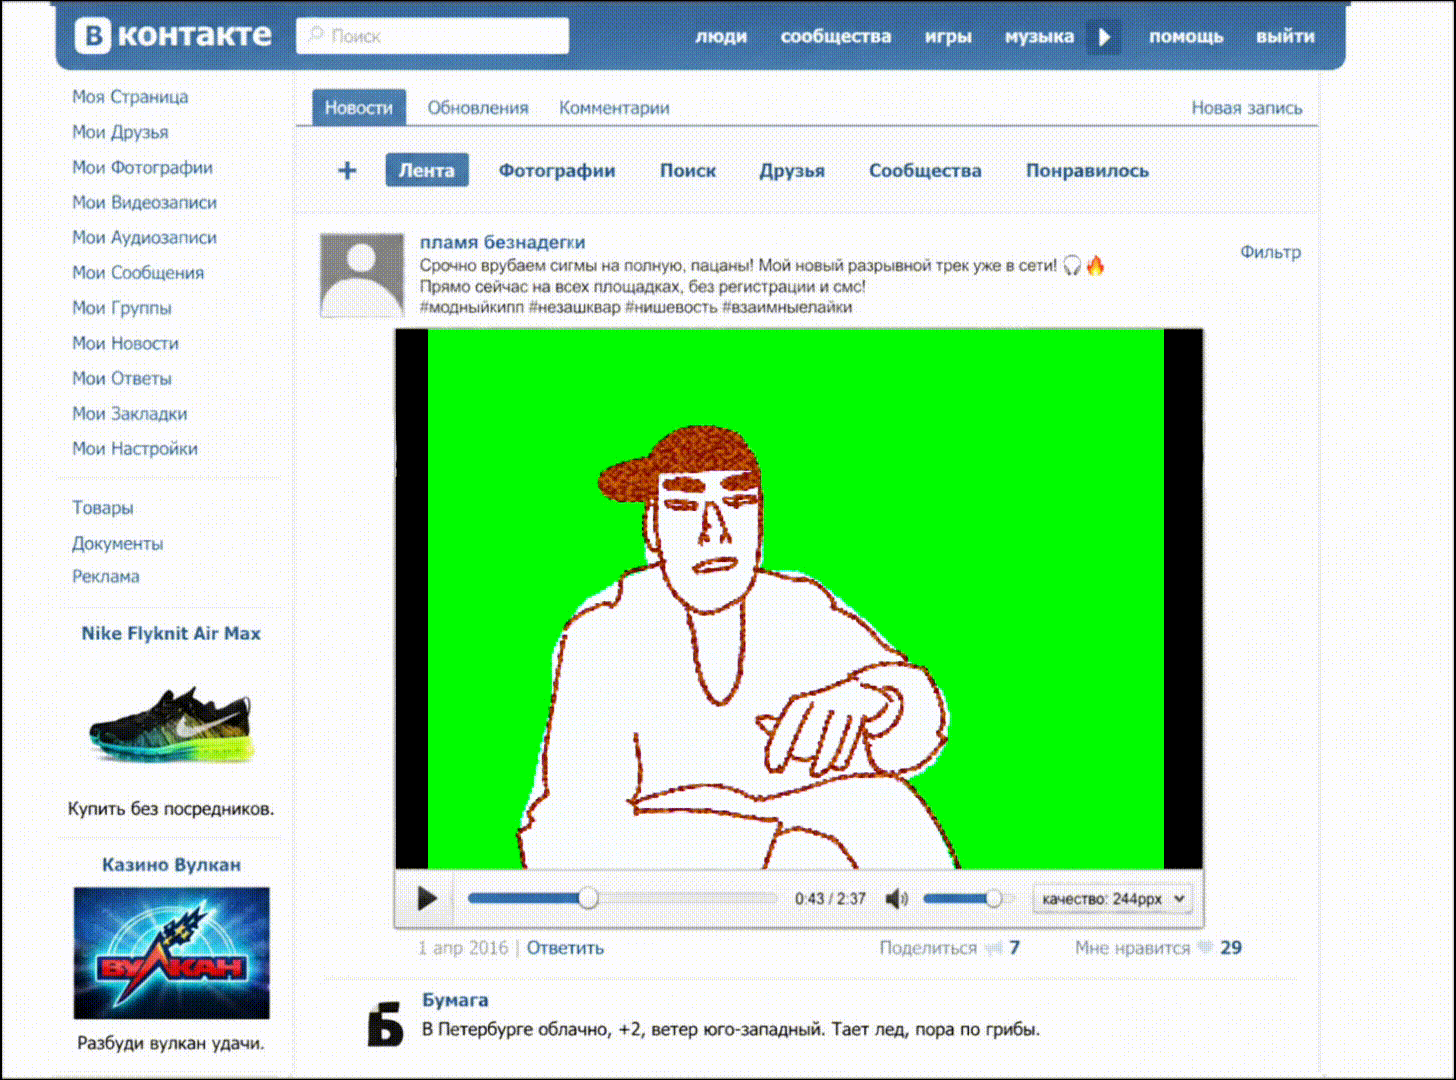1456x1080 pixels.
Task: Open помощь in the header
Action: click(x=1186, y=36)
